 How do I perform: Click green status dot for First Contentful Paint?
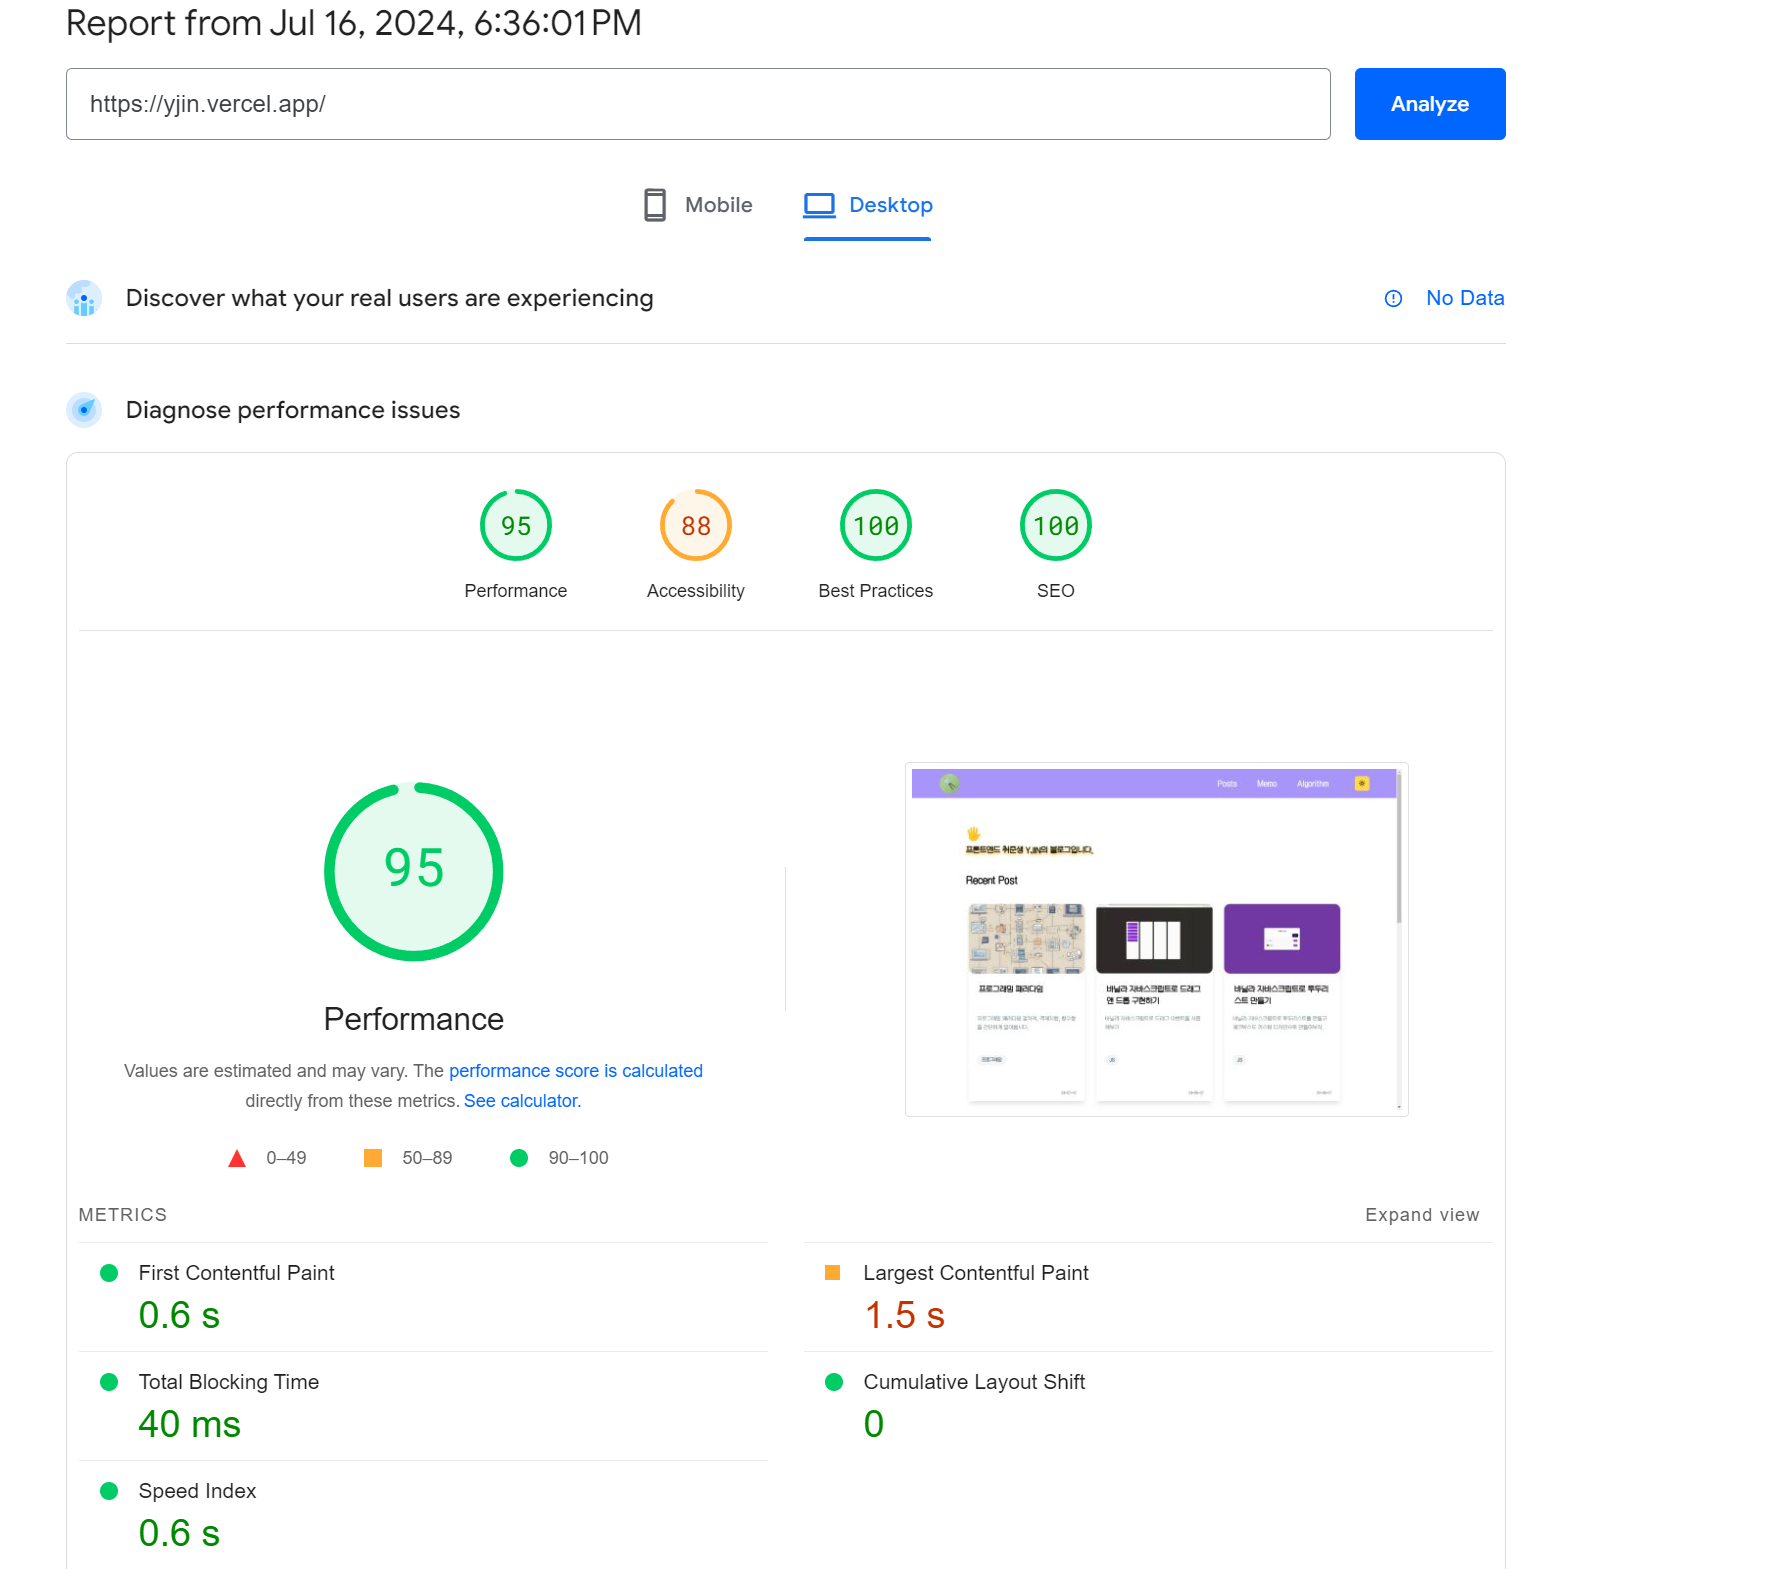coord(110,1273)
